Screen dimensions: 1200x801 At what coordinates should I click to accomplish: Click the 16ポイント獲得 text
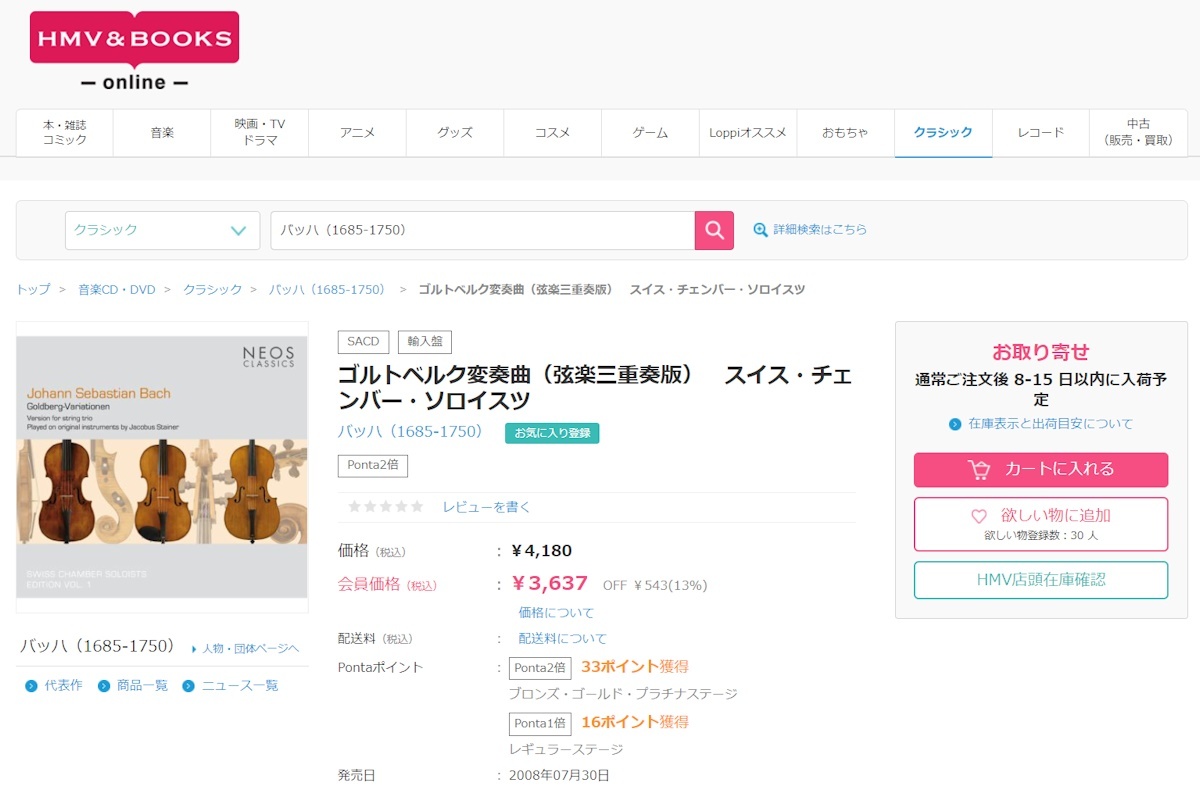[635, 722]
